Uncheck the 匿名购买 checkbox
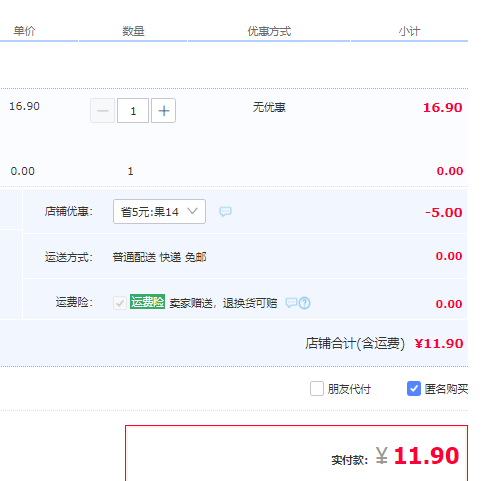The height and width of the screenshot is (481, 489). click(x=414, y=389)
